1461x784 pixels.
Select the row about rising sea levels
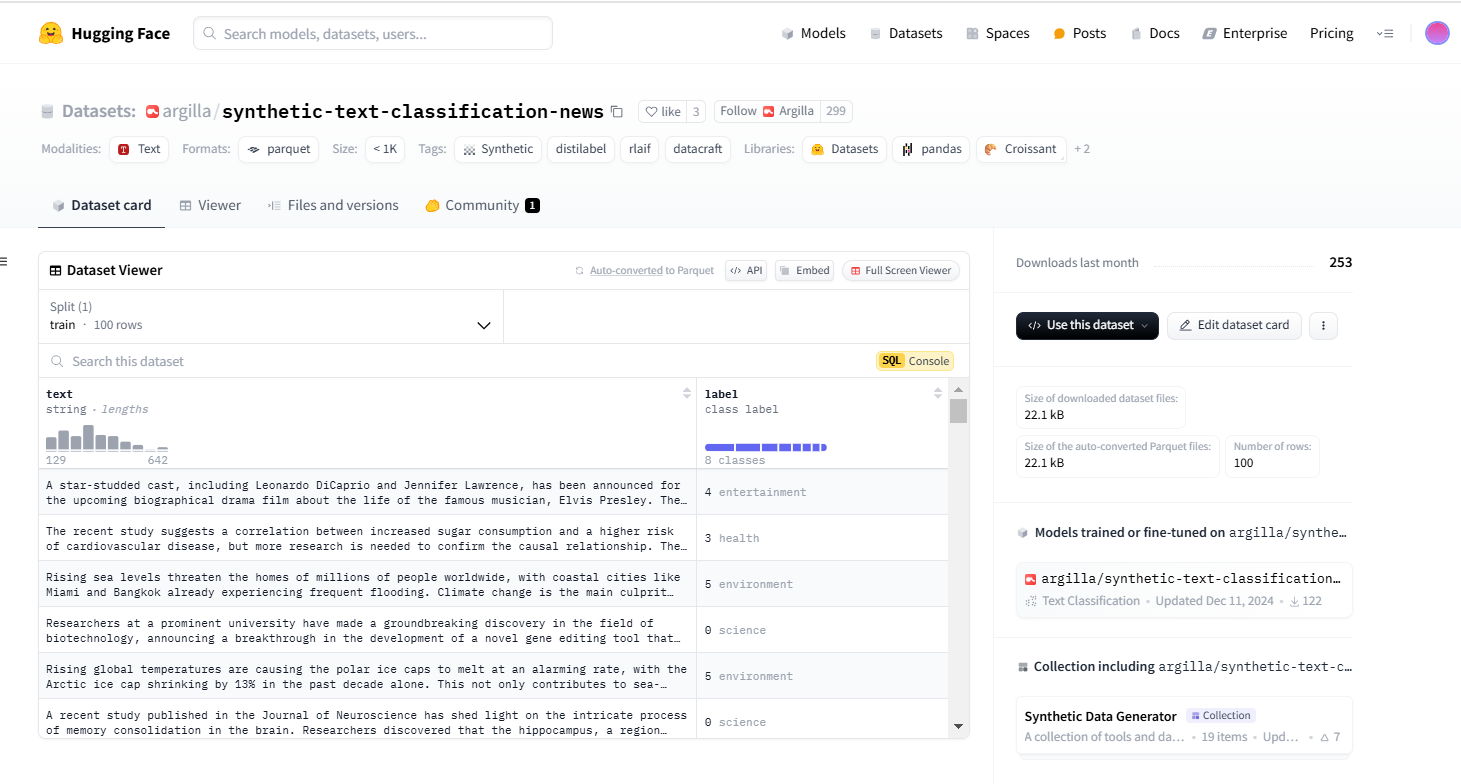493,584
